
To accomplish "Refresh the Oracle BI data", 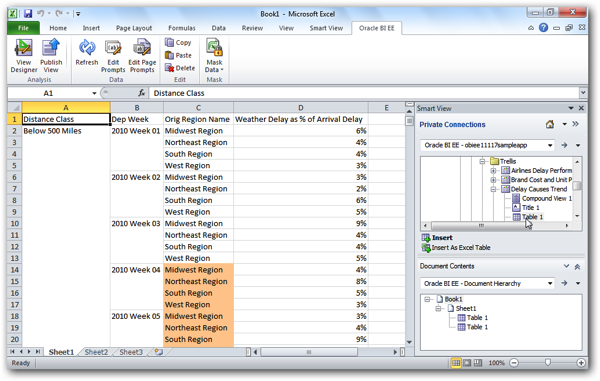I will (x=87, y=52).
